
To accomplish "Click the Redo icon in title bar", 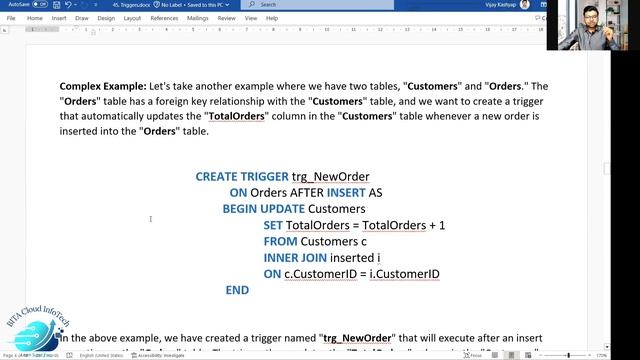I will [85, 4].
